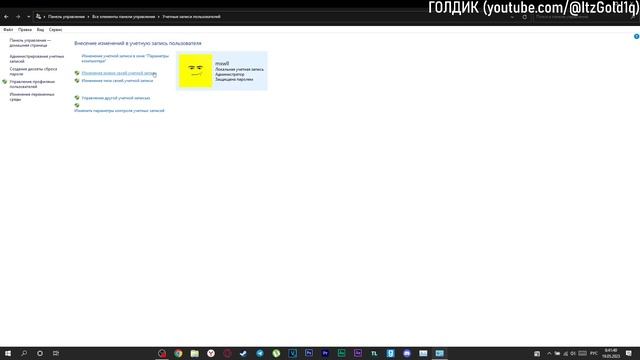Open Cortana circle in taskbar
The width and height of the screenshot is (640, 360).
point(40,353)
